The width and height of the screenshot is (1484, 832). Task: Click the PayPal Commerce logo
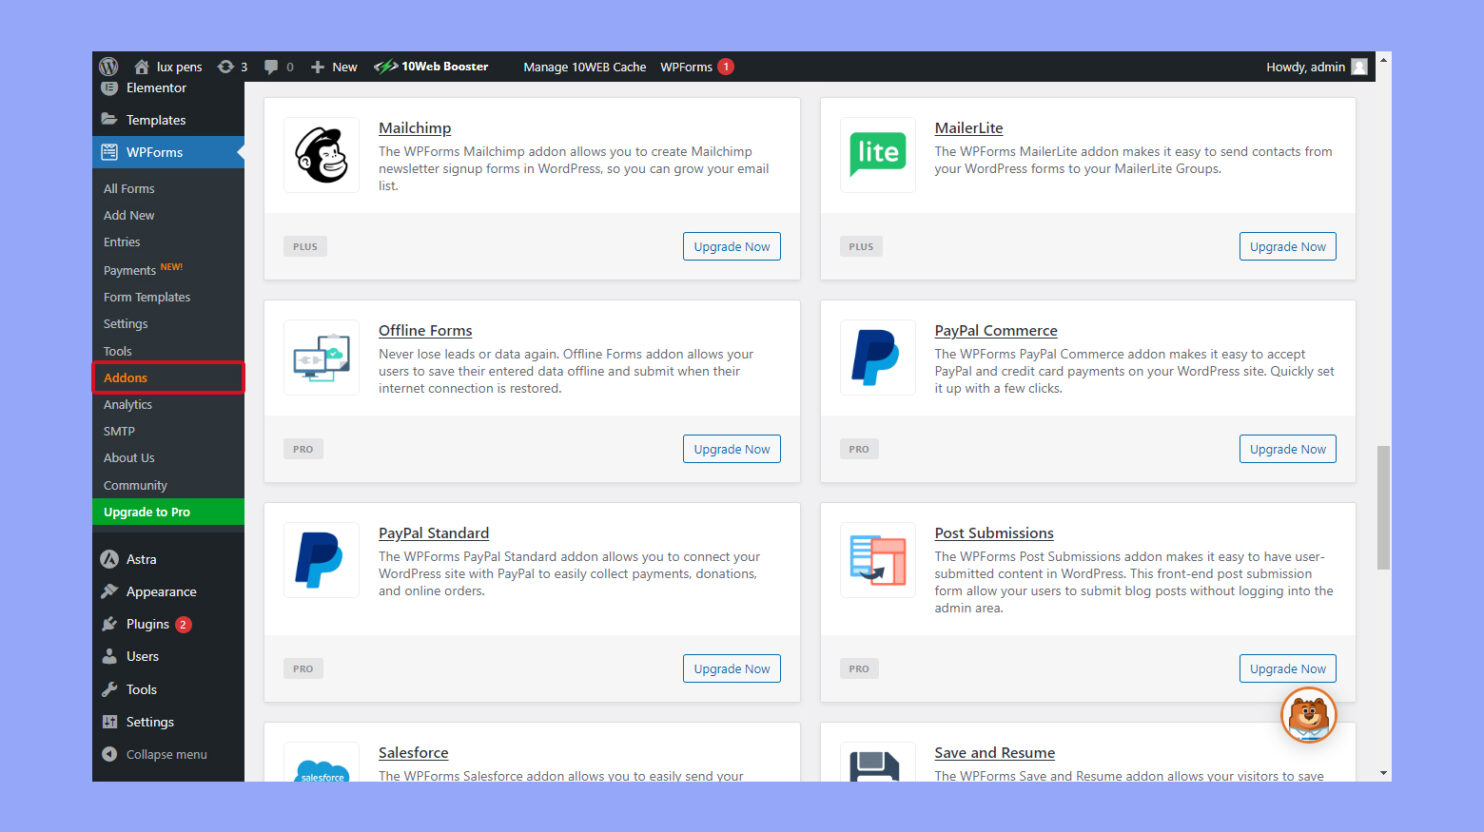(877, 358)
